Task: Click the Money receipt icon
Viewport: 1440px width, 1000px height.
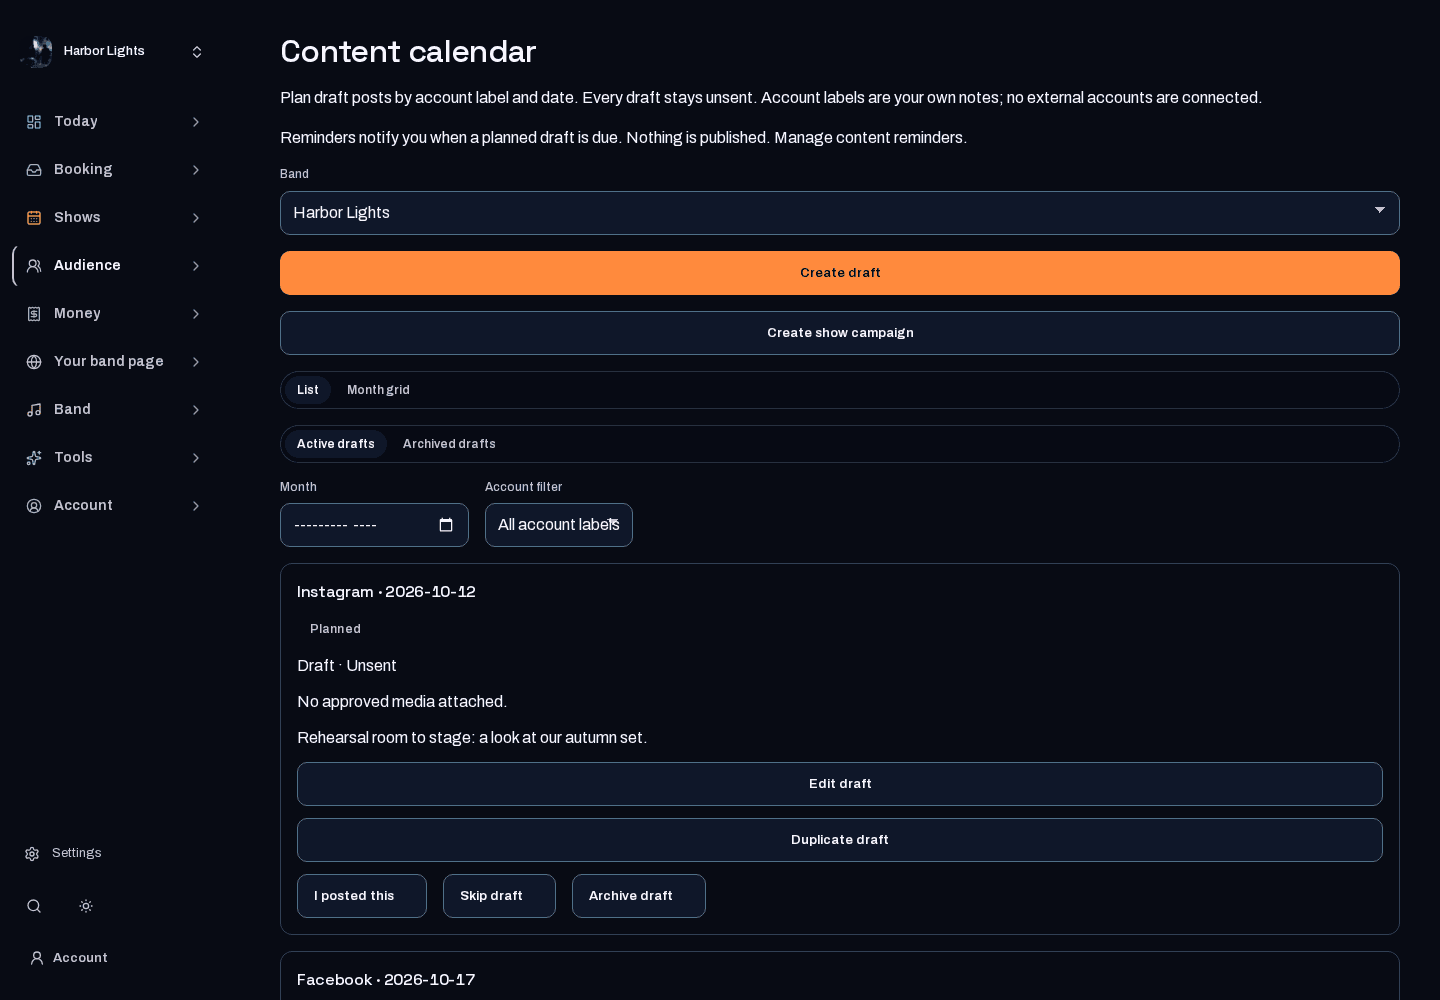Action: pos(34,314)
